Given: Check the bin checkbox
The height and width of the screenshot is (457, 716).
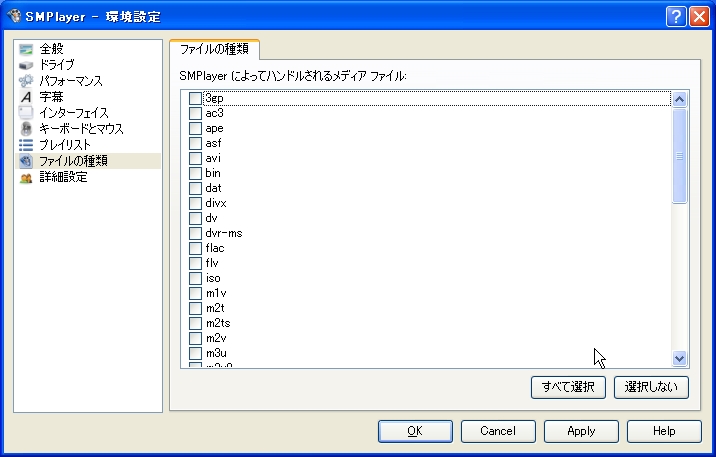Looking at the screenshot, I should (195, 173).
